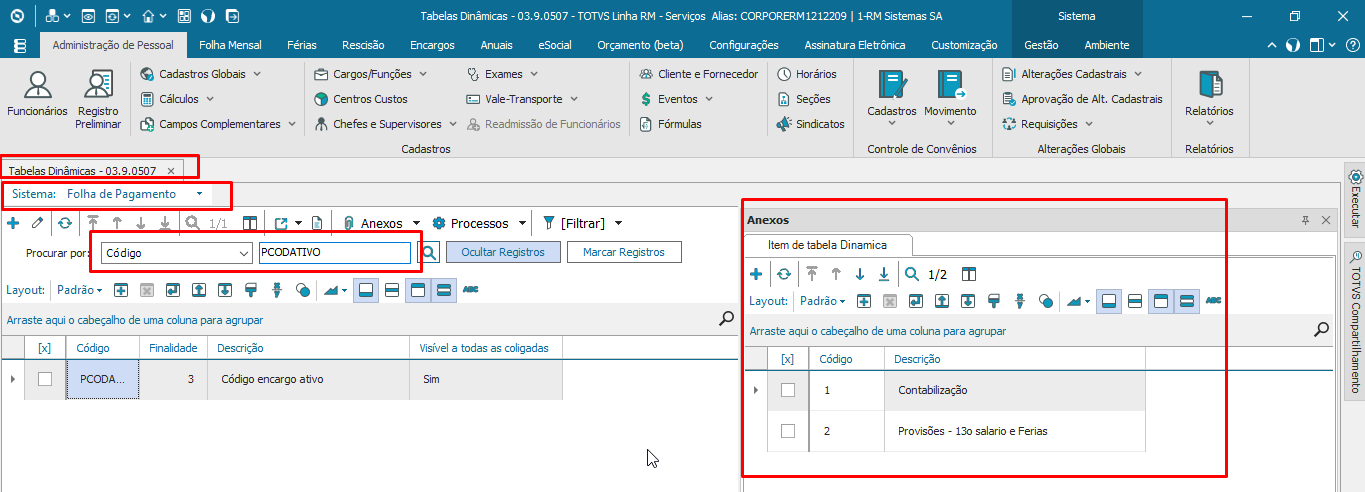Viewport: 1365px width, 492px height.
Task: Open the Procurar por Código combo box
Action: [176, 253]
